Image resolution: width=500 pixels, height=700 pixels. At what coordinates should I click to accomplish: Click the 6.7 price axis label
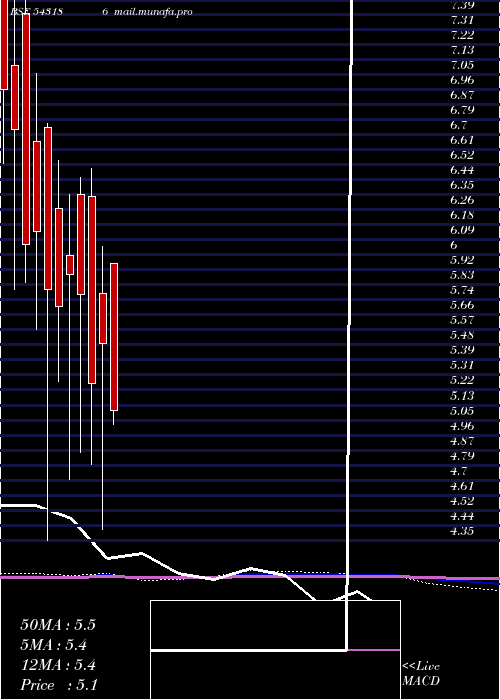coord(459,125)
